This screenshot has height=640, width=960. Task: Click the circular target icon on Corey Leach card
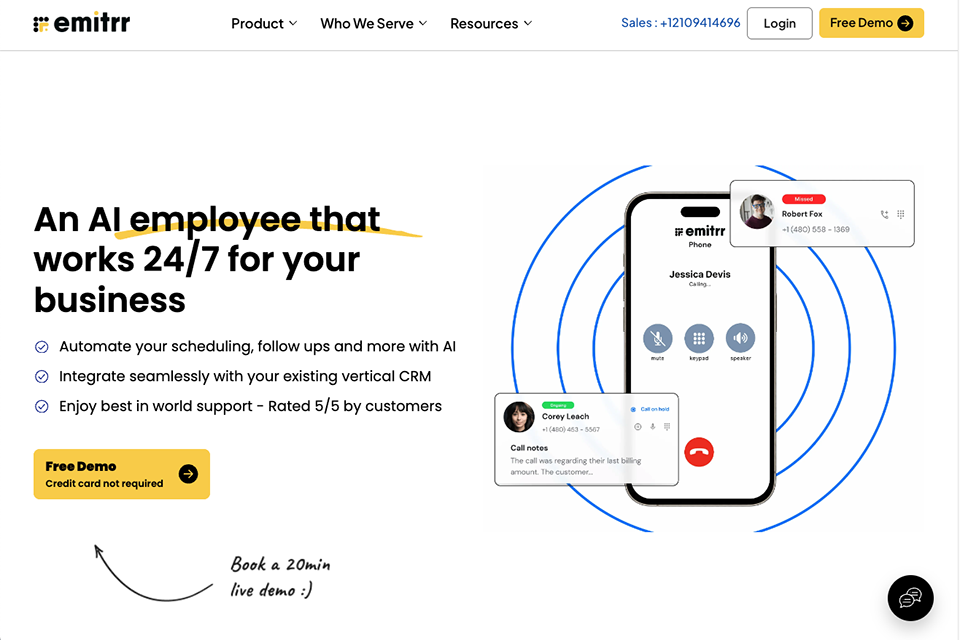point(638,426)
